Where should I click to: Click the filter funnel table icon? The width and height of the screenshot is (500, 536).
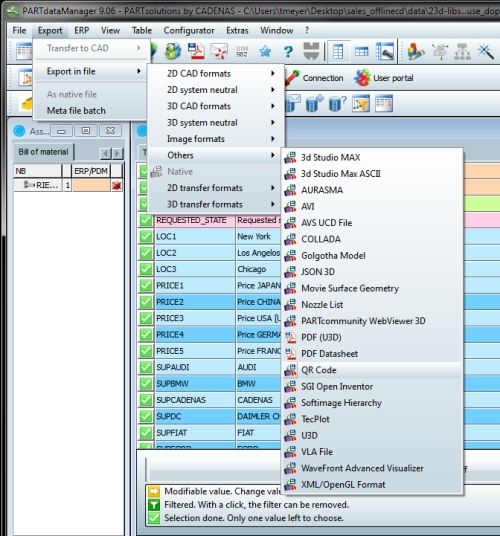(361, 104)
